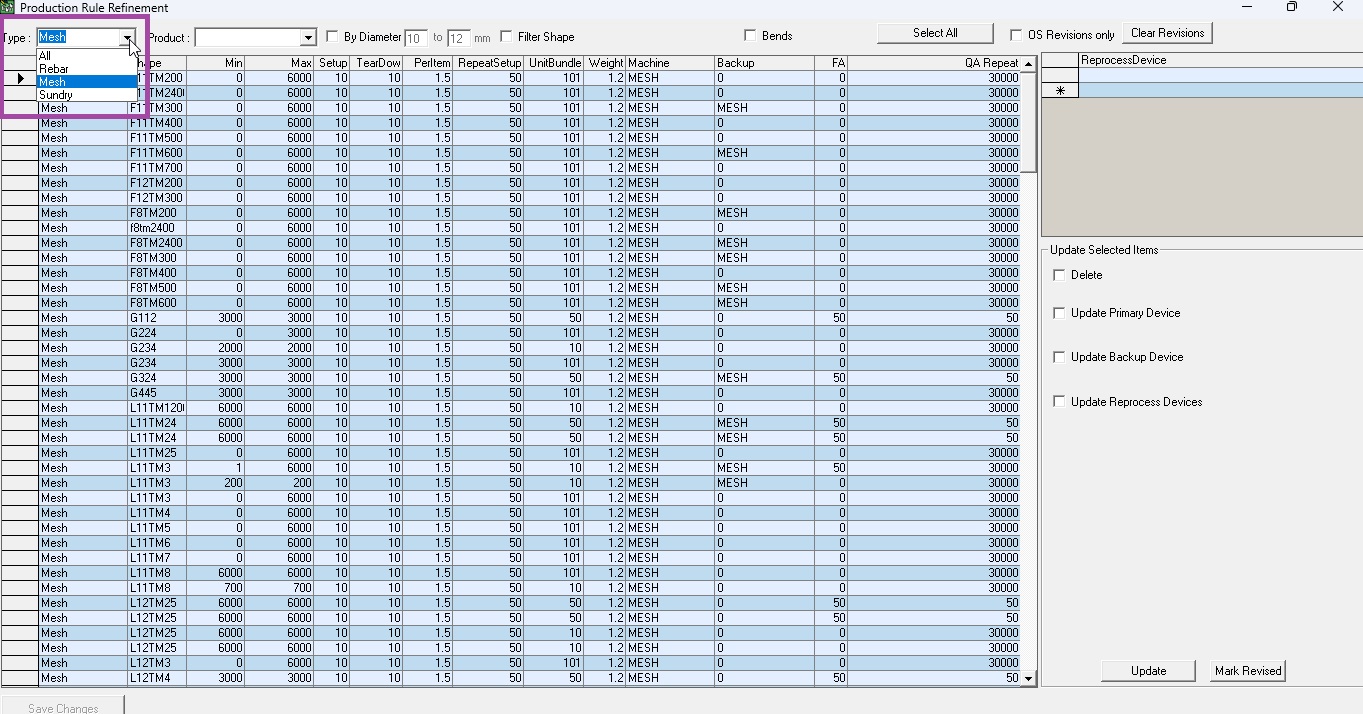Image resolution: width=1363 pixels, height=714 pixels.
Task: Select the F8TM600 shape cell
Action: [157, 303]
